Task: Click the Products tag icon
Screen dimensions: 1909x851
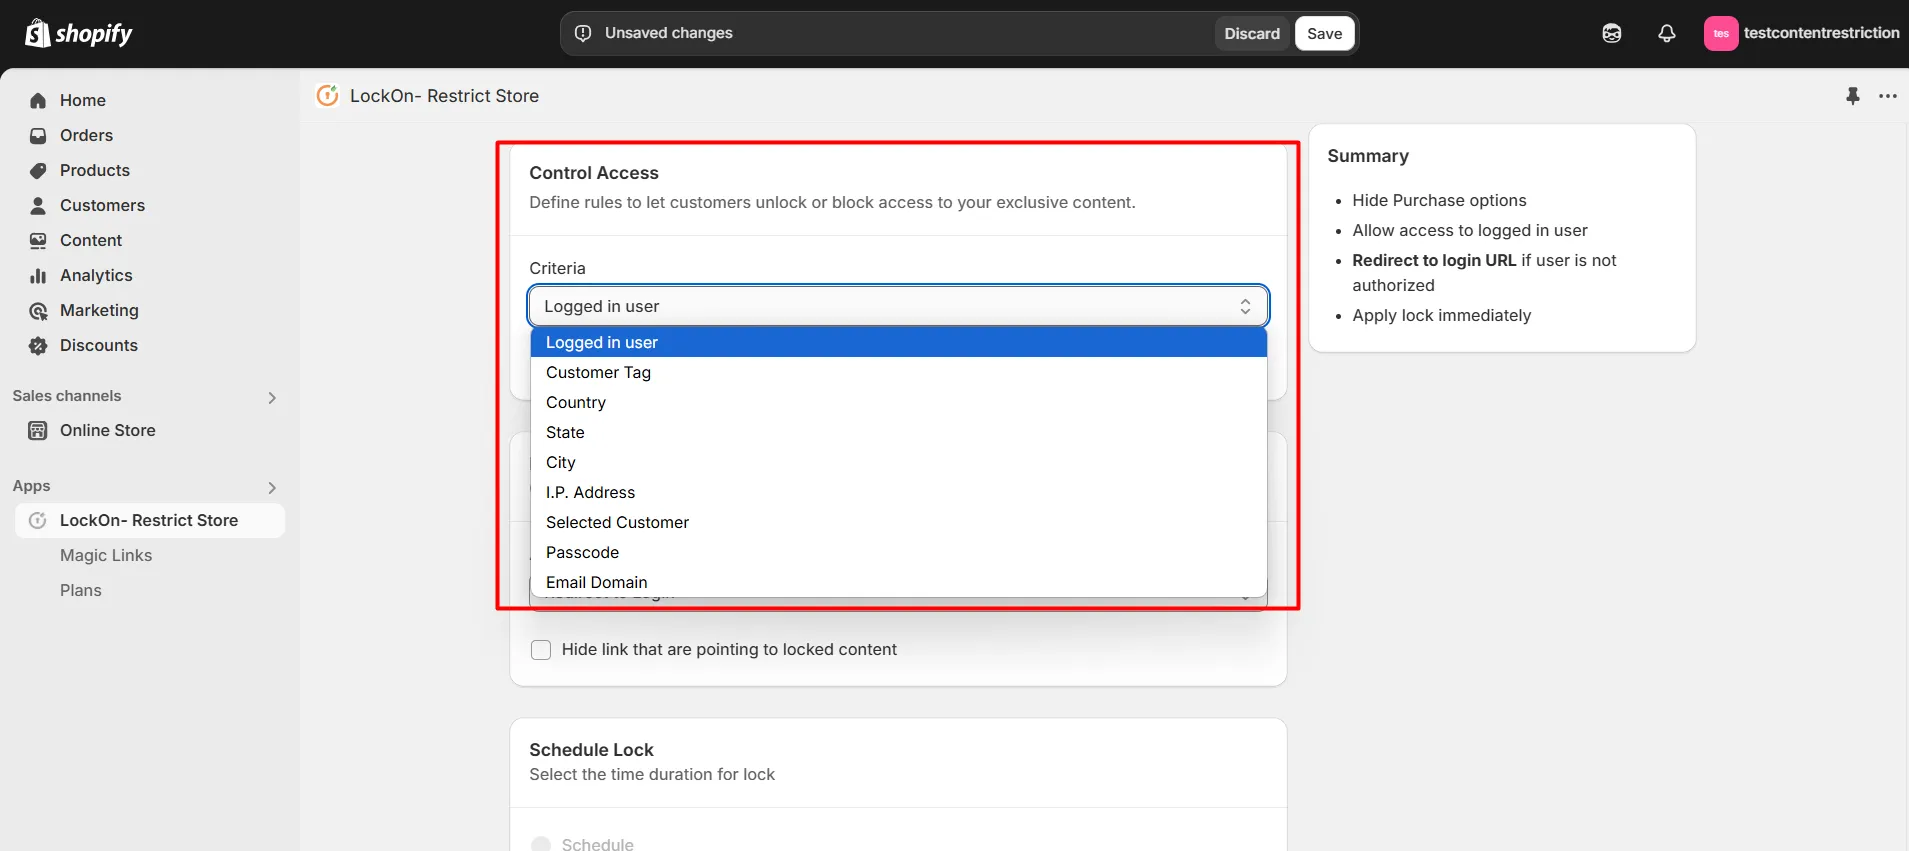Action: click(38, 170)
